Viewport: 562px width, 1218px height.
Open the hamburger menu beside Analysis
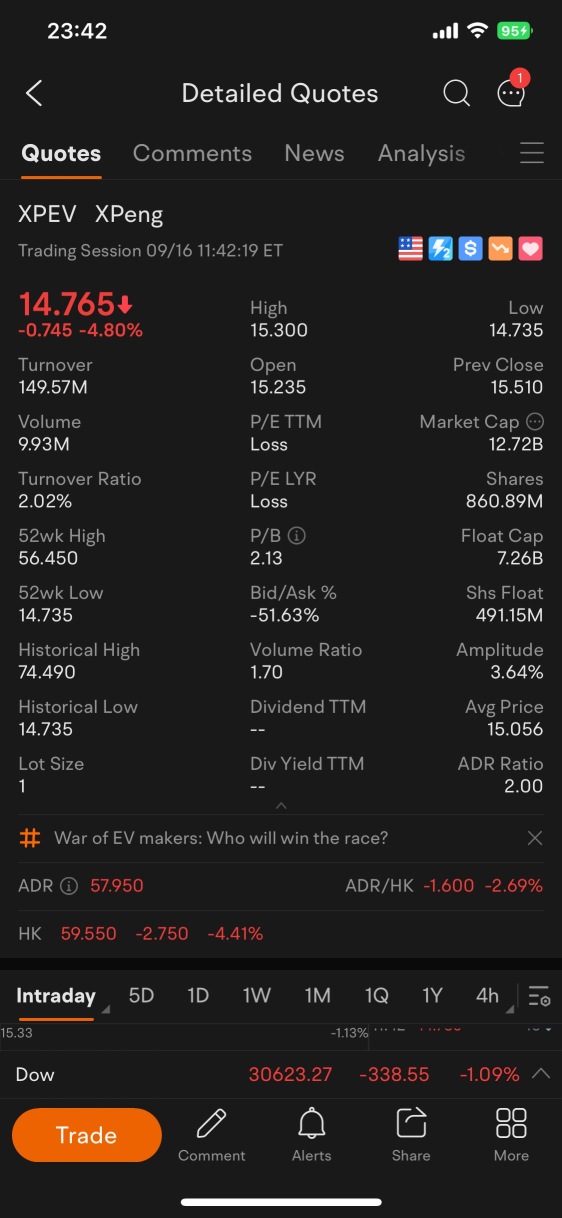tap(532, 153)
